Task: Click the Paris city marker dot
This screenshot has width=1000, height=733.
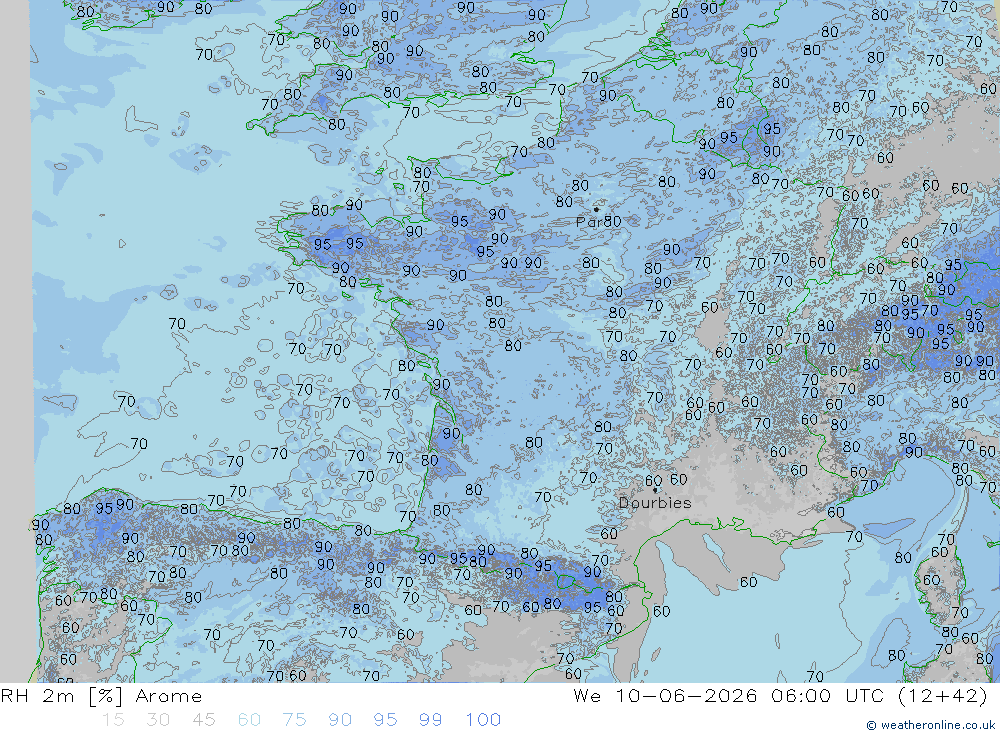Action: pos(596,209)
